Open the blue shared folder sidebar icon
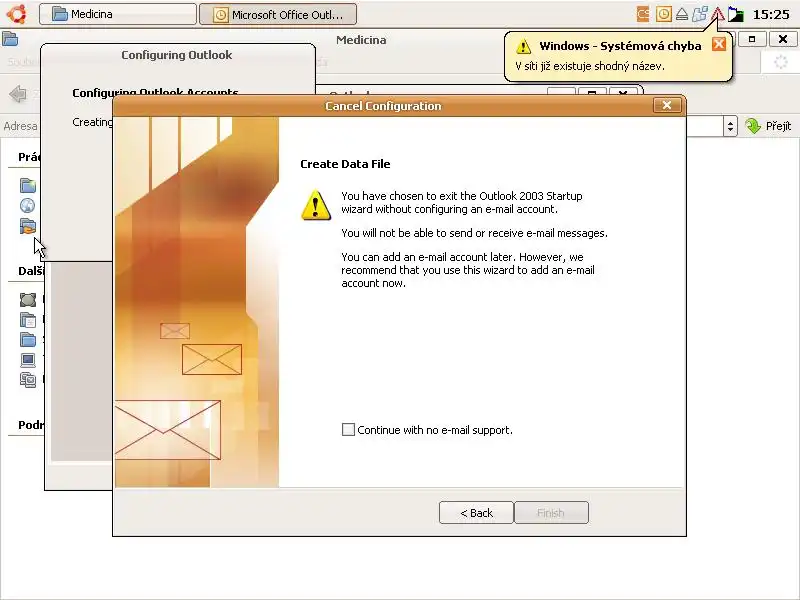The width and height of the screenshot is (800, 600). pos(28,340)
